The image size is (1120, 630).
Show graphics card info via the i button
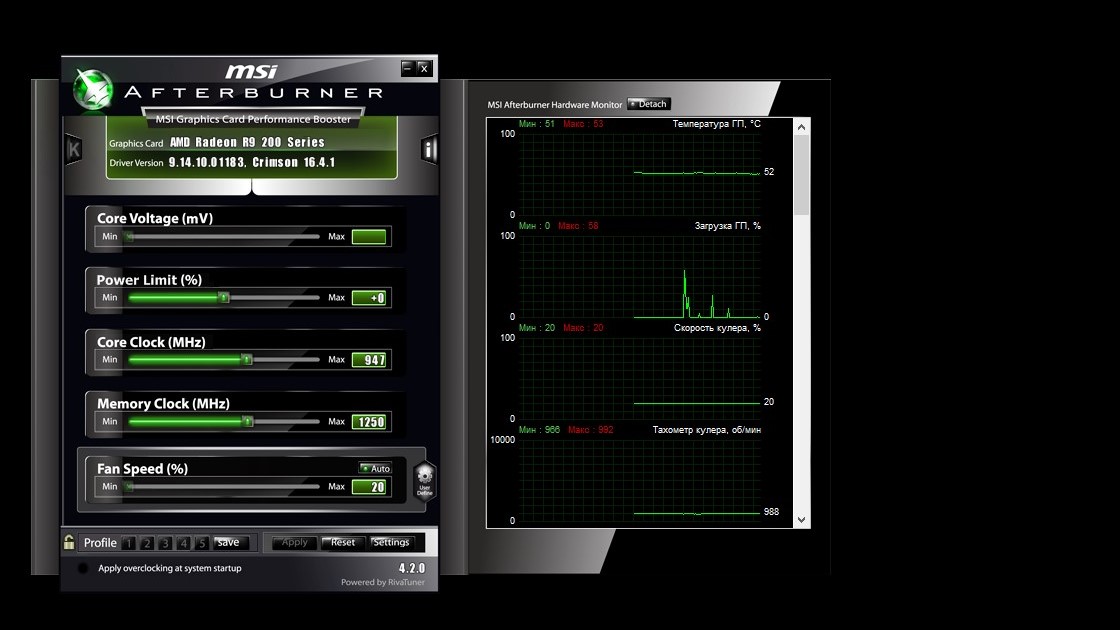(429, 149)
